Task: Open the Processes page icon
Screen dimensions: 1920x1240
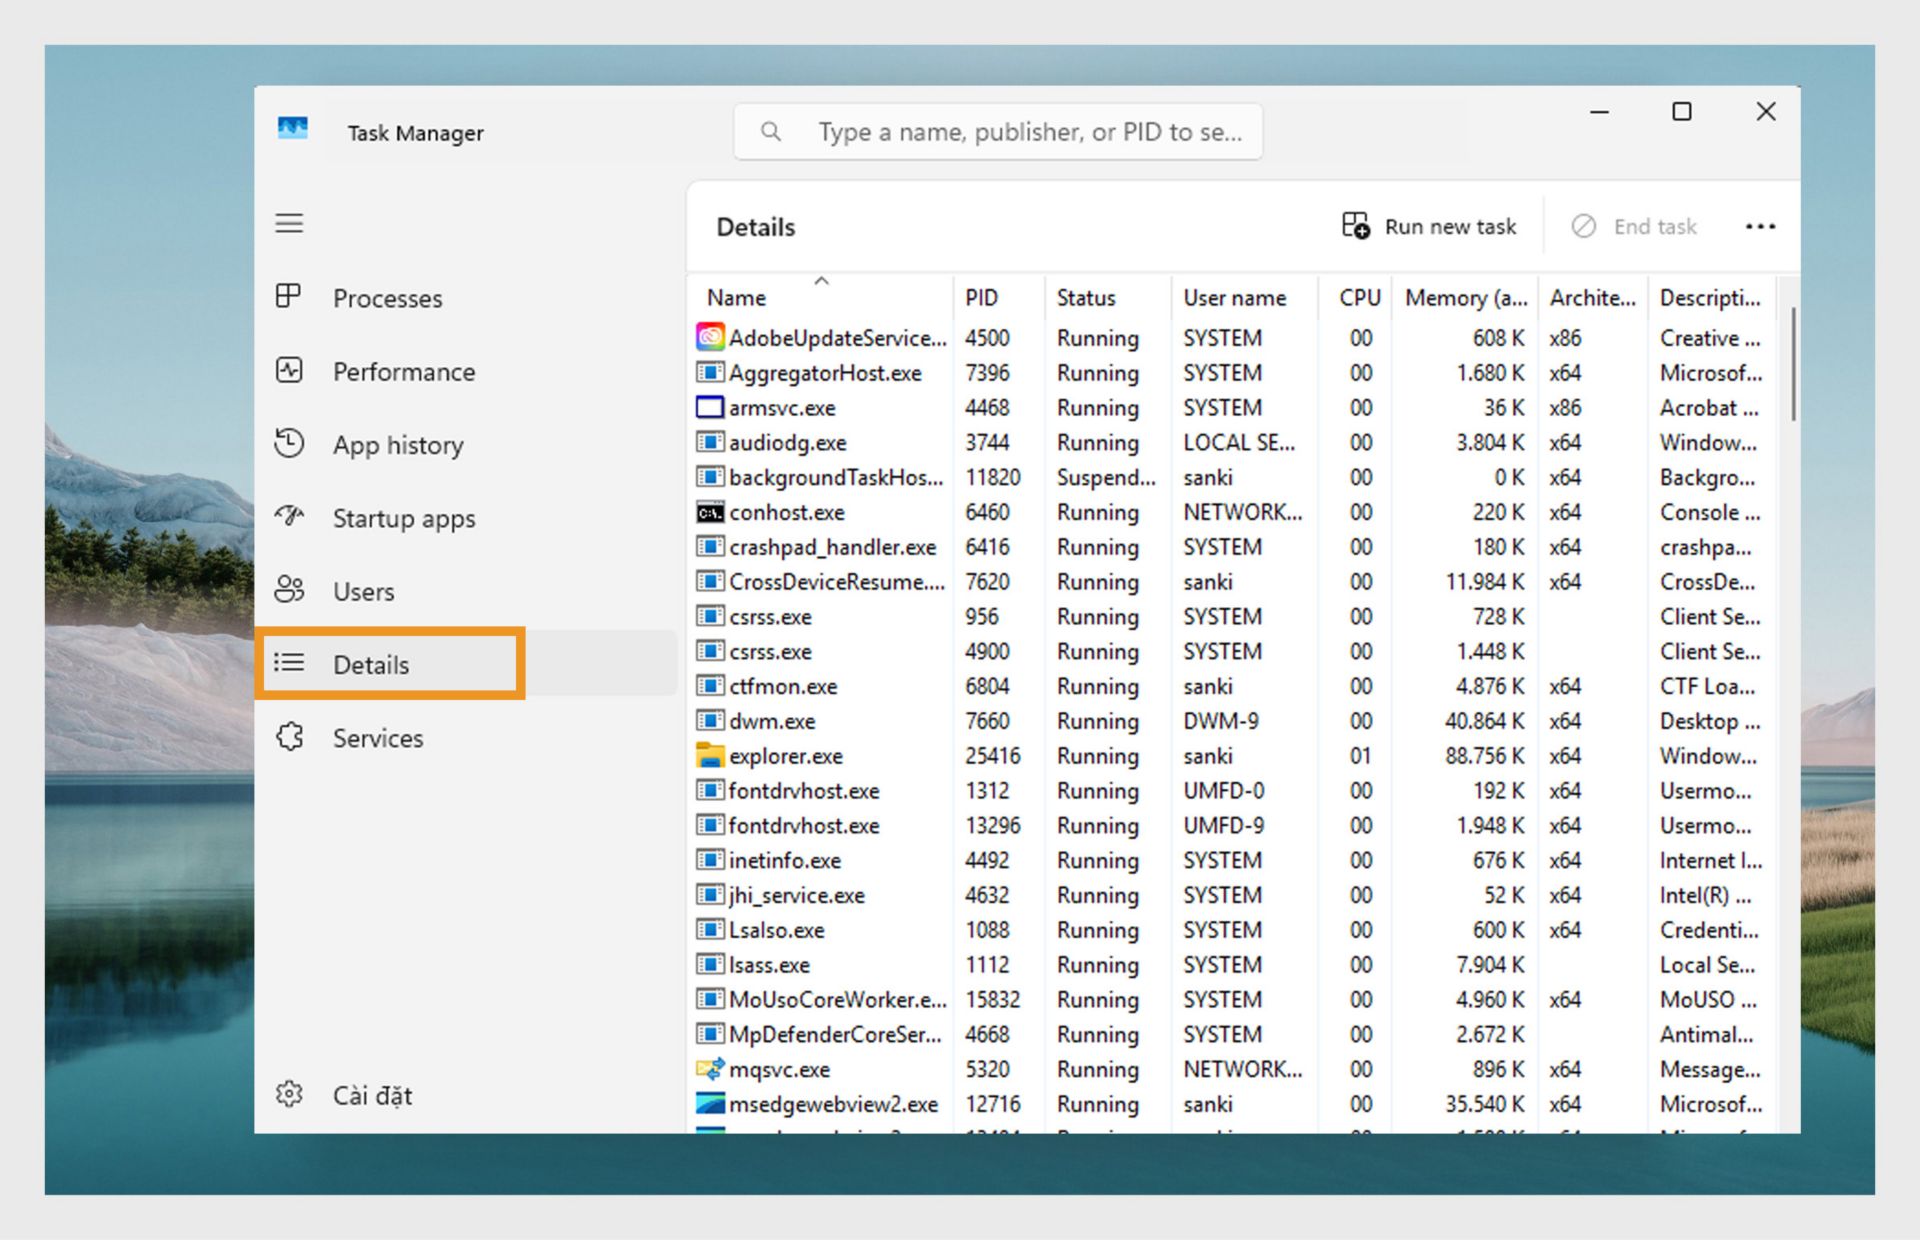Action: [289, 297]
